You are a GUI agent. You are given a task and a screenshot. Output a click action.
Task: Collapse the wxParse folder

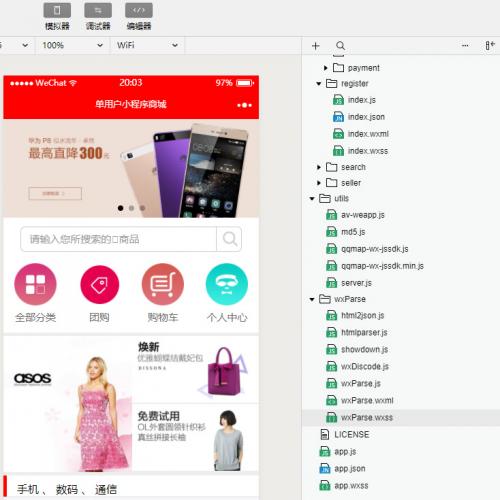click(312, 299)
